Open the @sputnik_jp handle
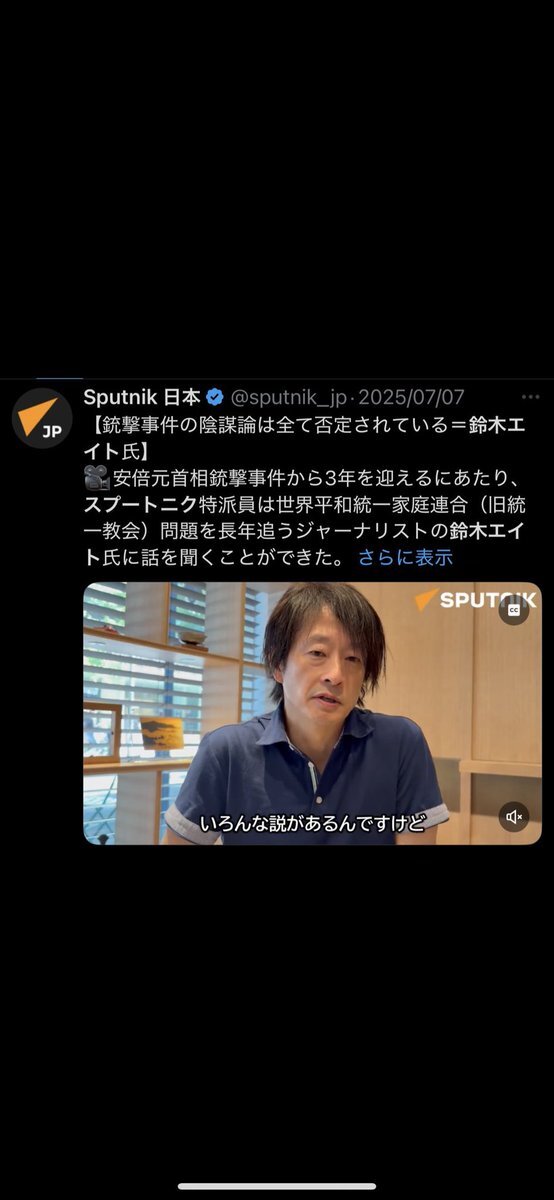554x1200 pixels. (x=291, y=397)
